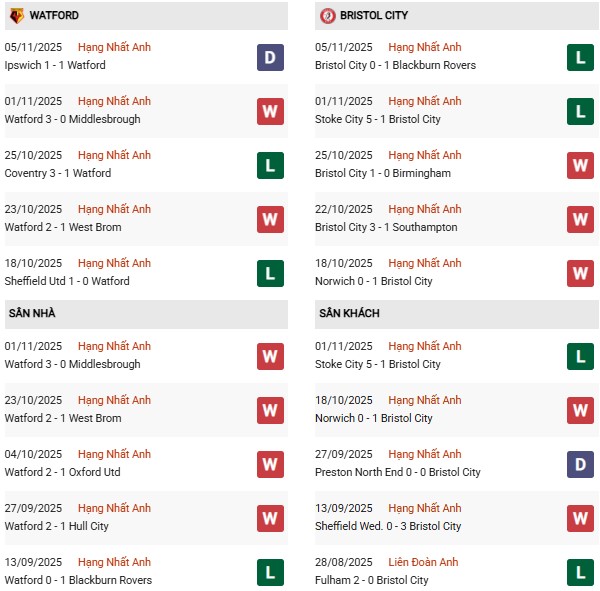Click the Watford club crest icon

click(16, 16)
